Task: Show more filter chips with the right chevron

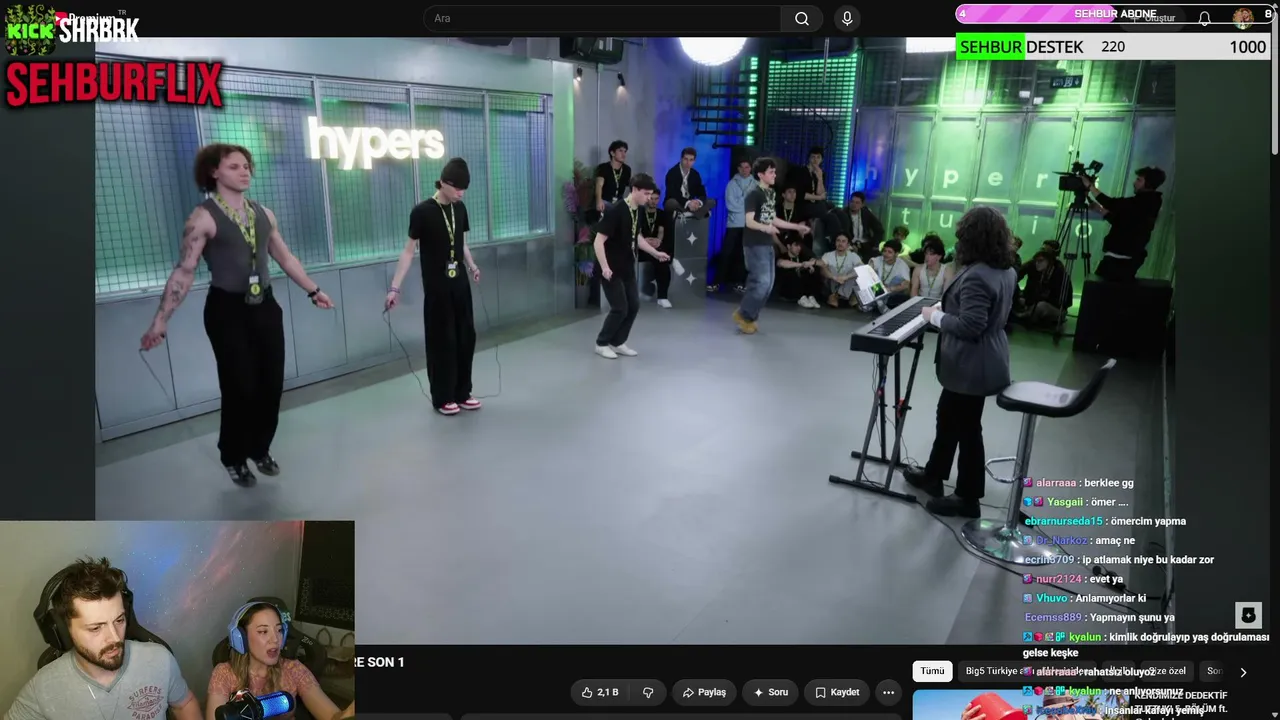Action: (x=1243, y=672)
